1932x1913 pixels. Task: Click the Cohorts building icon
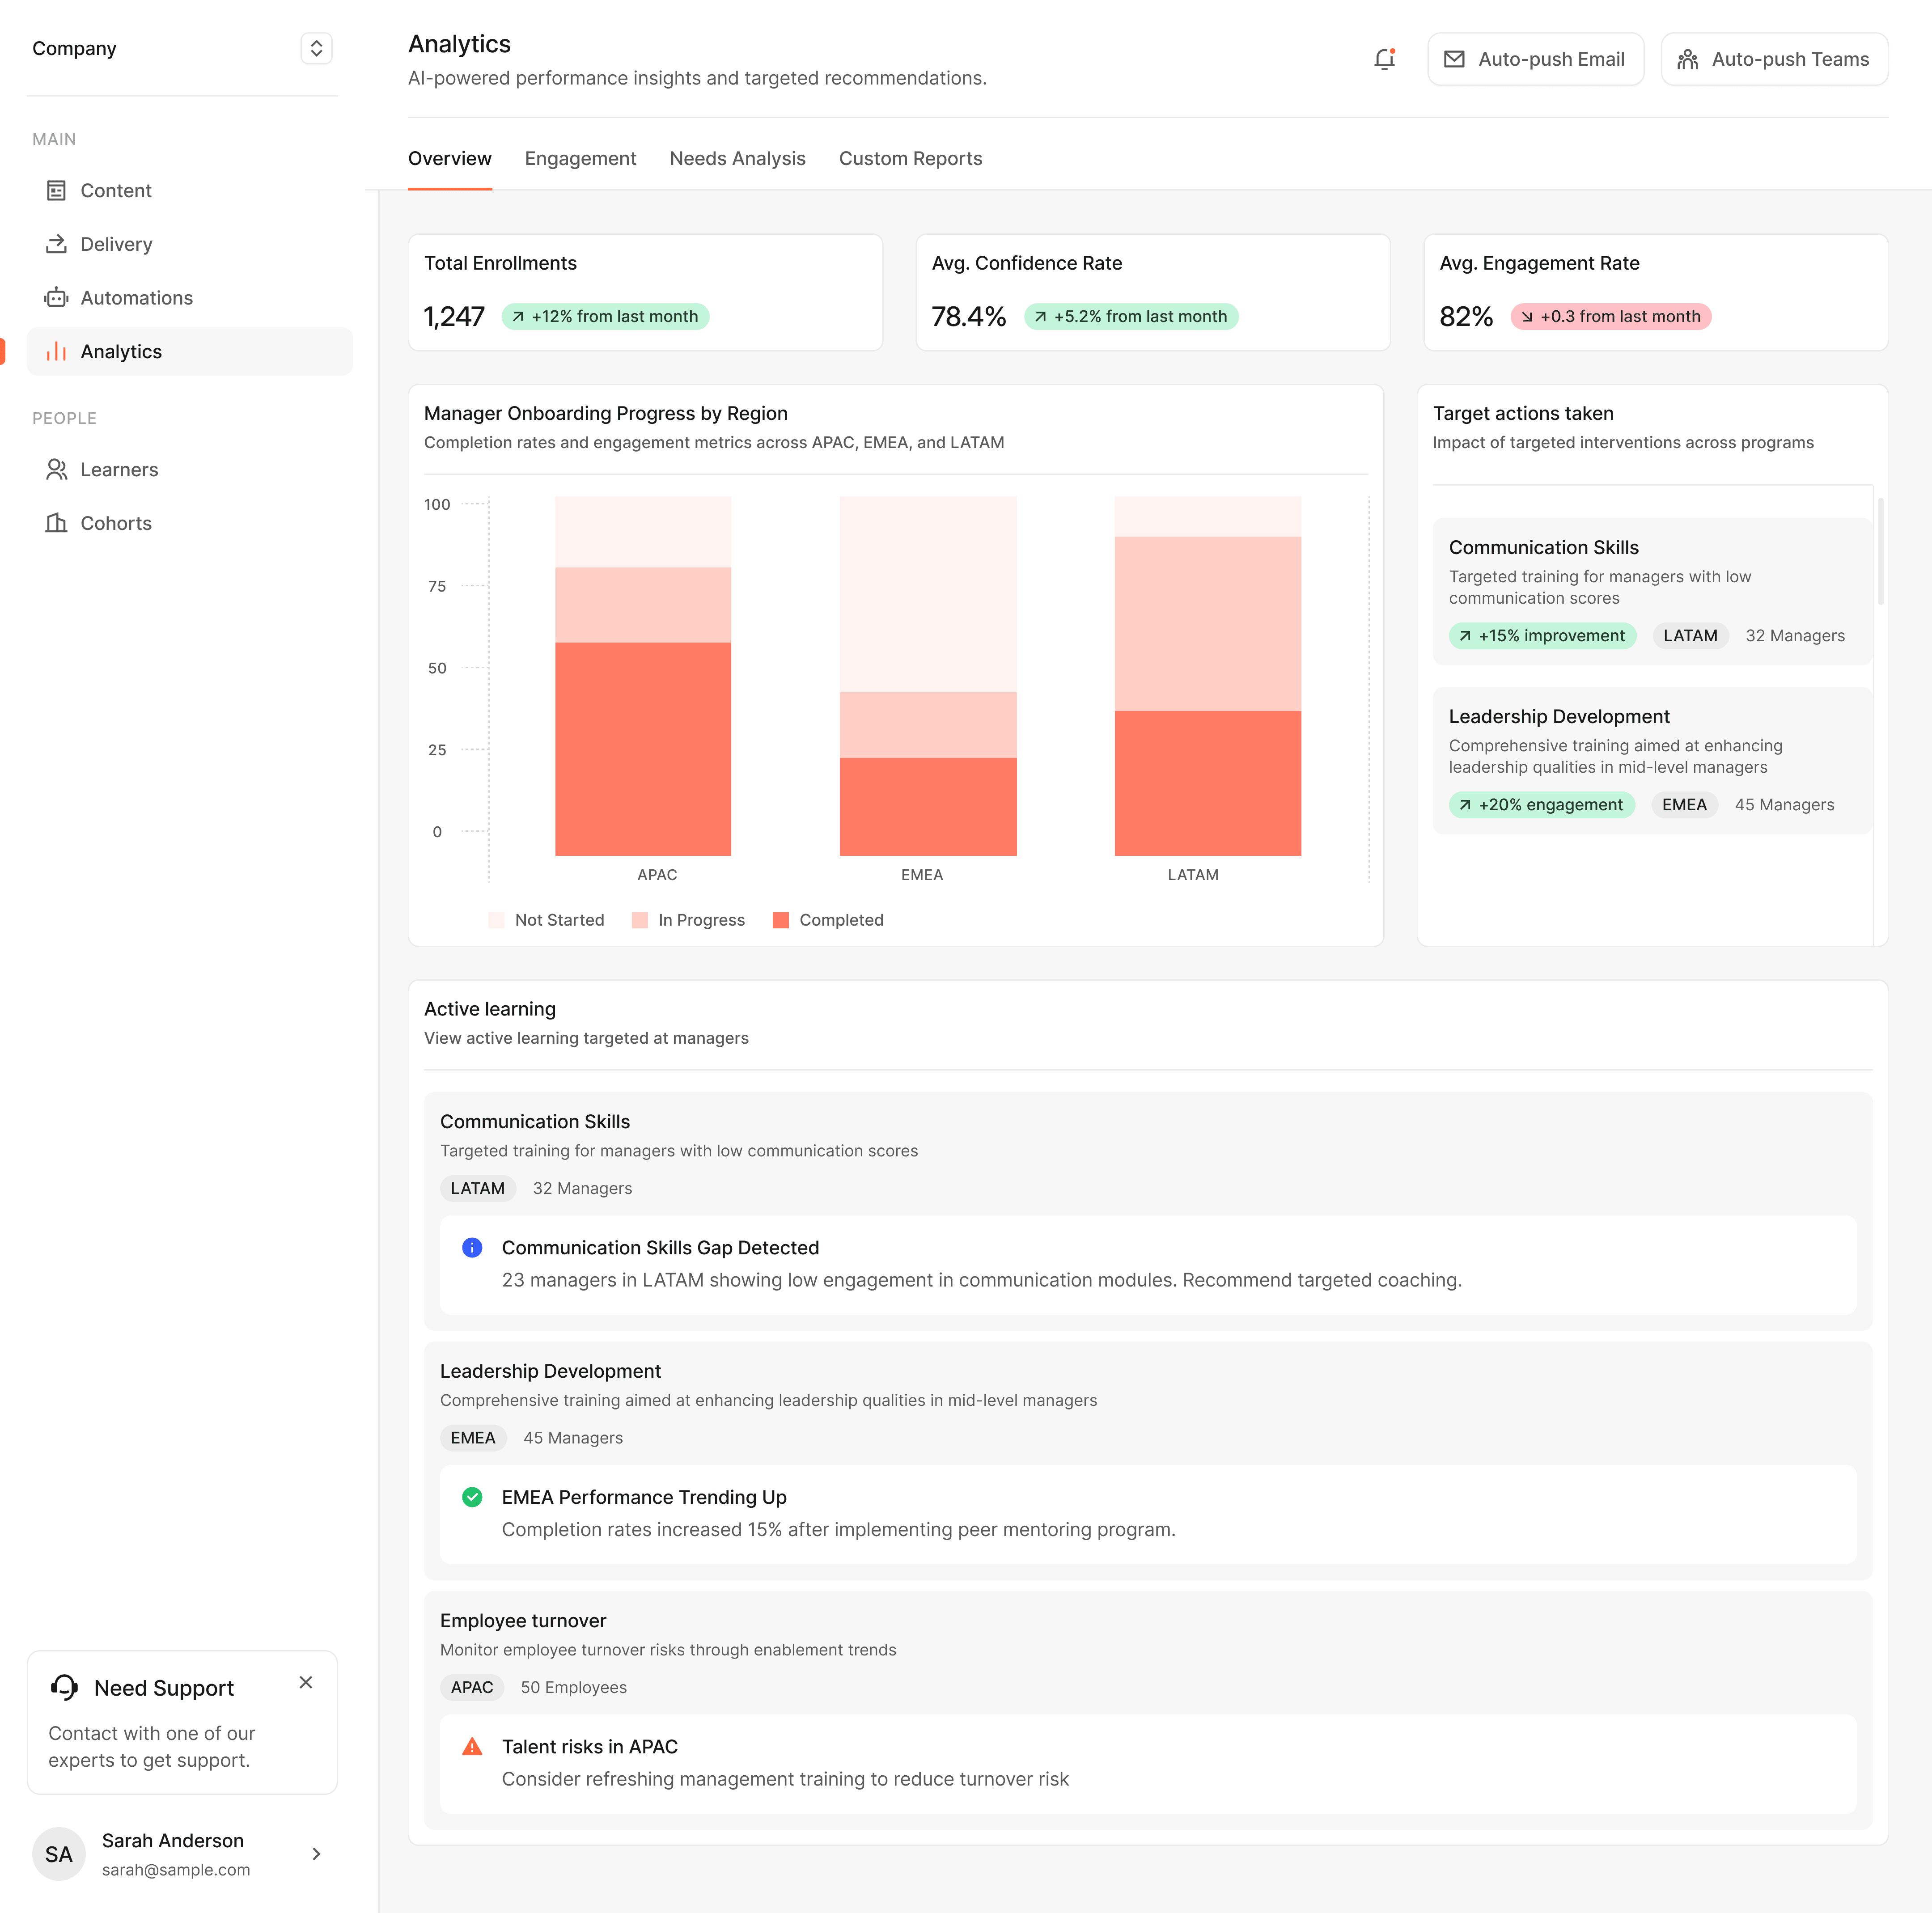click(x=56, y=523)
